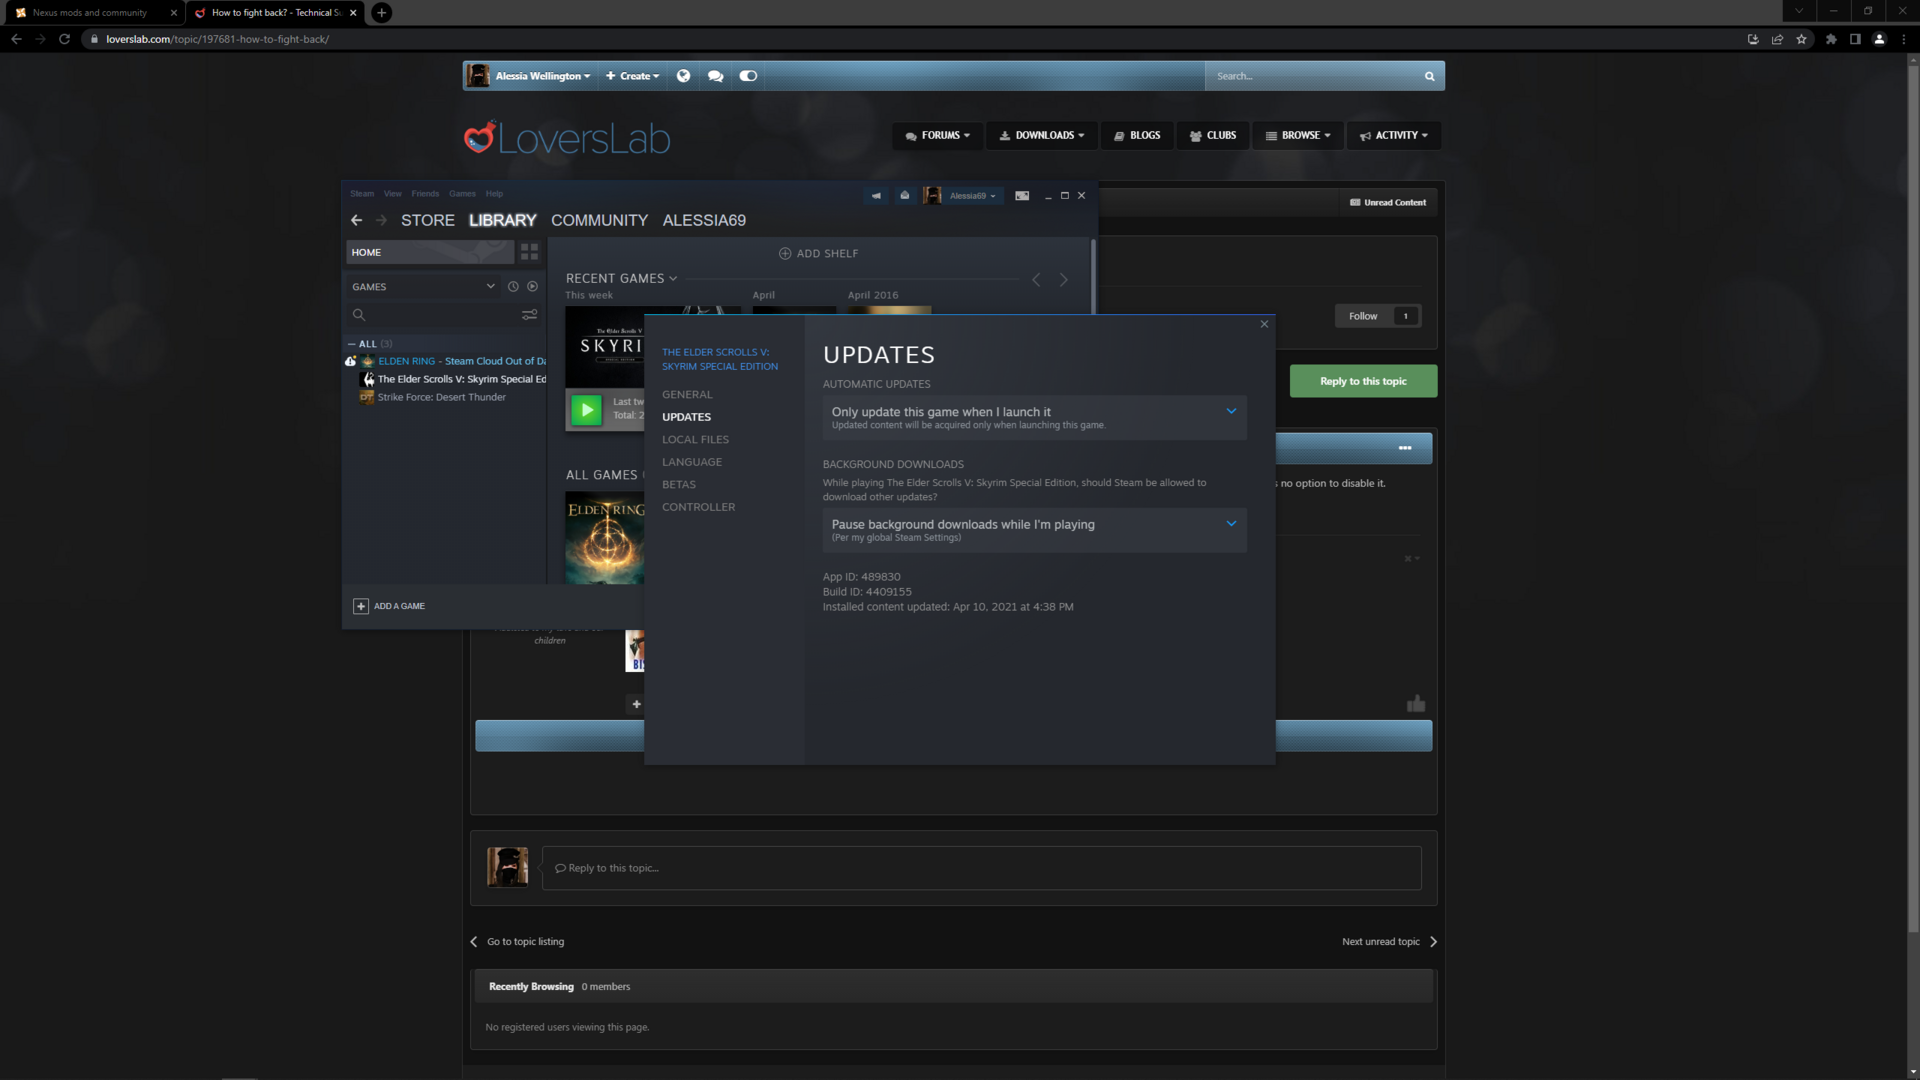Open the General tab in properties
Screen dimensions: 1920x1080
[687, 395]
